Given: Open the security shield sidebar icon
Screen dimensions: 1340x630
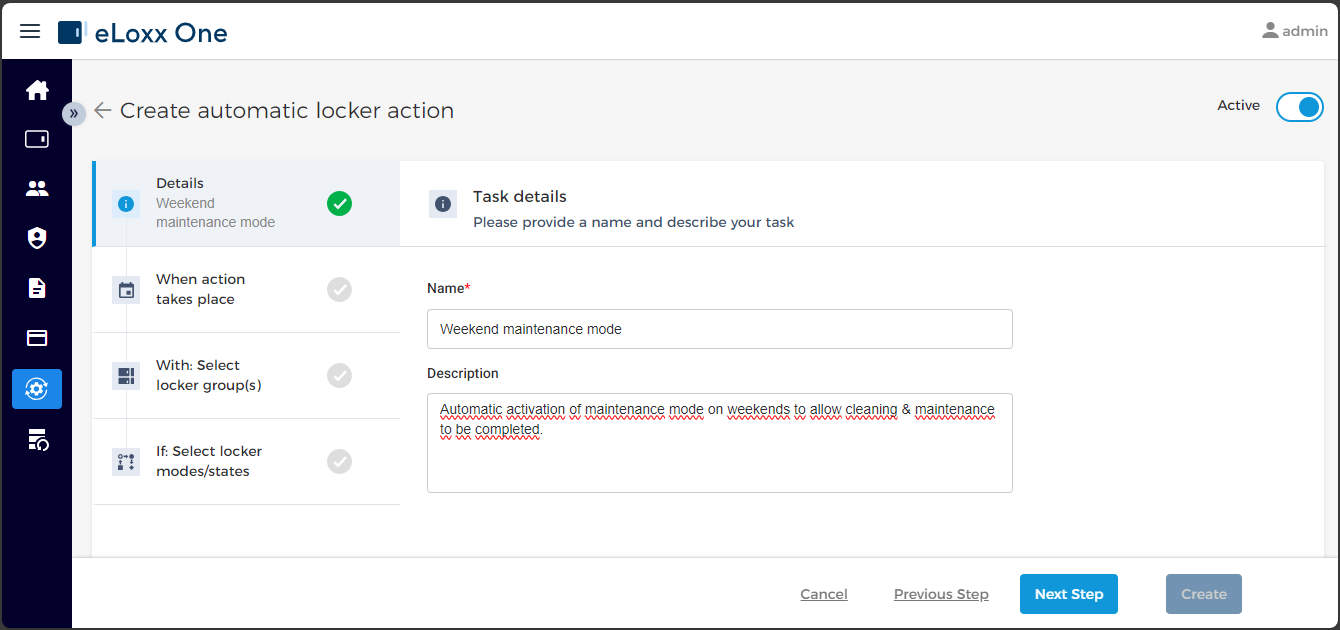Looking at the screenshot, I should click(37, 238).
